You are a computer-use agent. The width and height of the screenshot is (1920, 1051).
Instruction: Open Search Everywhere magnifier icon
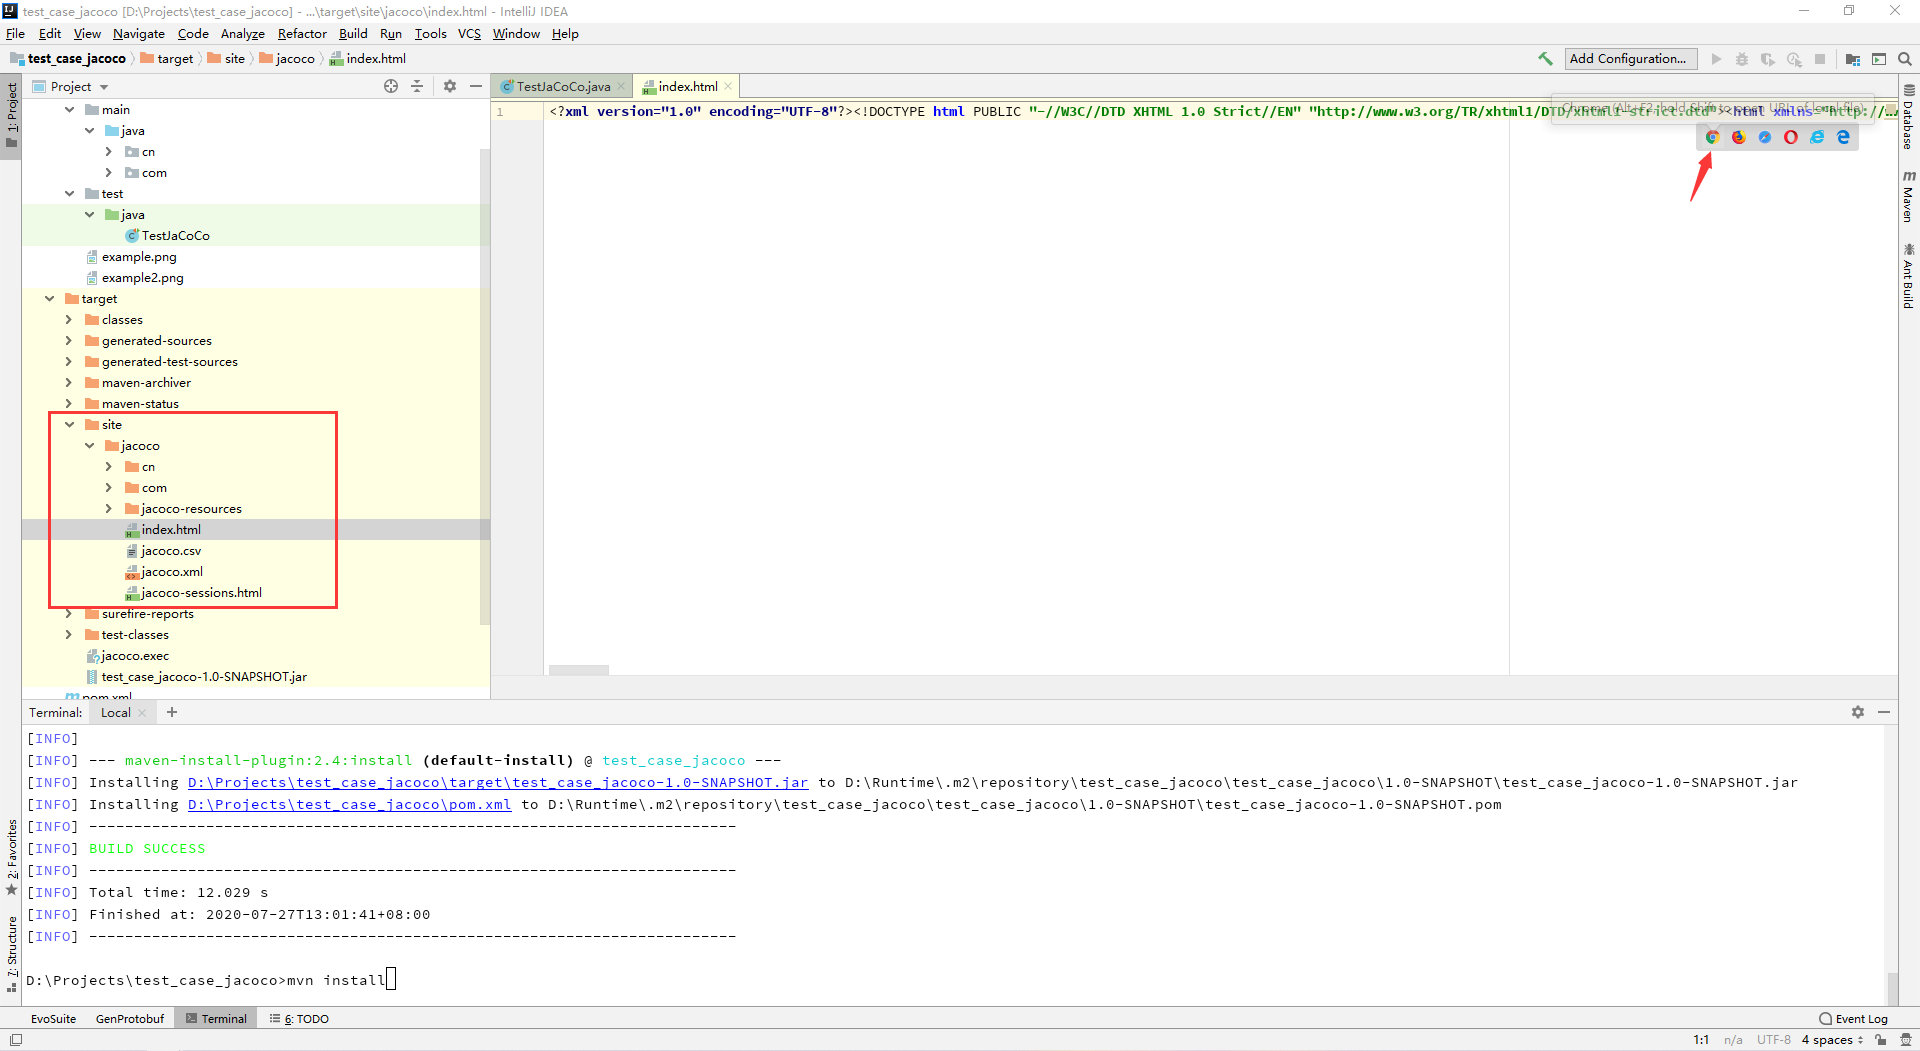(x=1905, y=59)
